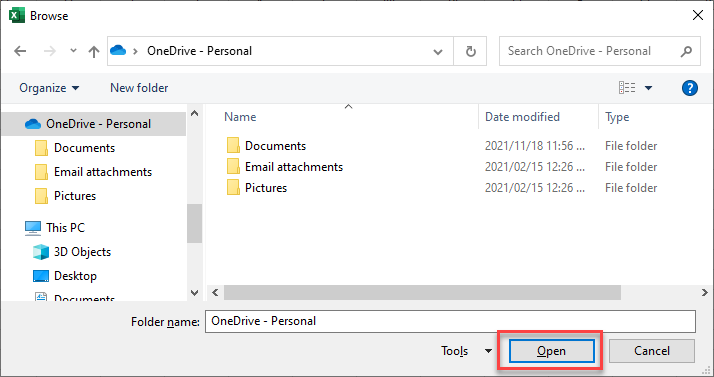714x377 pixels.
Task: Click the horizontal scrollbar right arrow
Action: (x=704, y=292)
